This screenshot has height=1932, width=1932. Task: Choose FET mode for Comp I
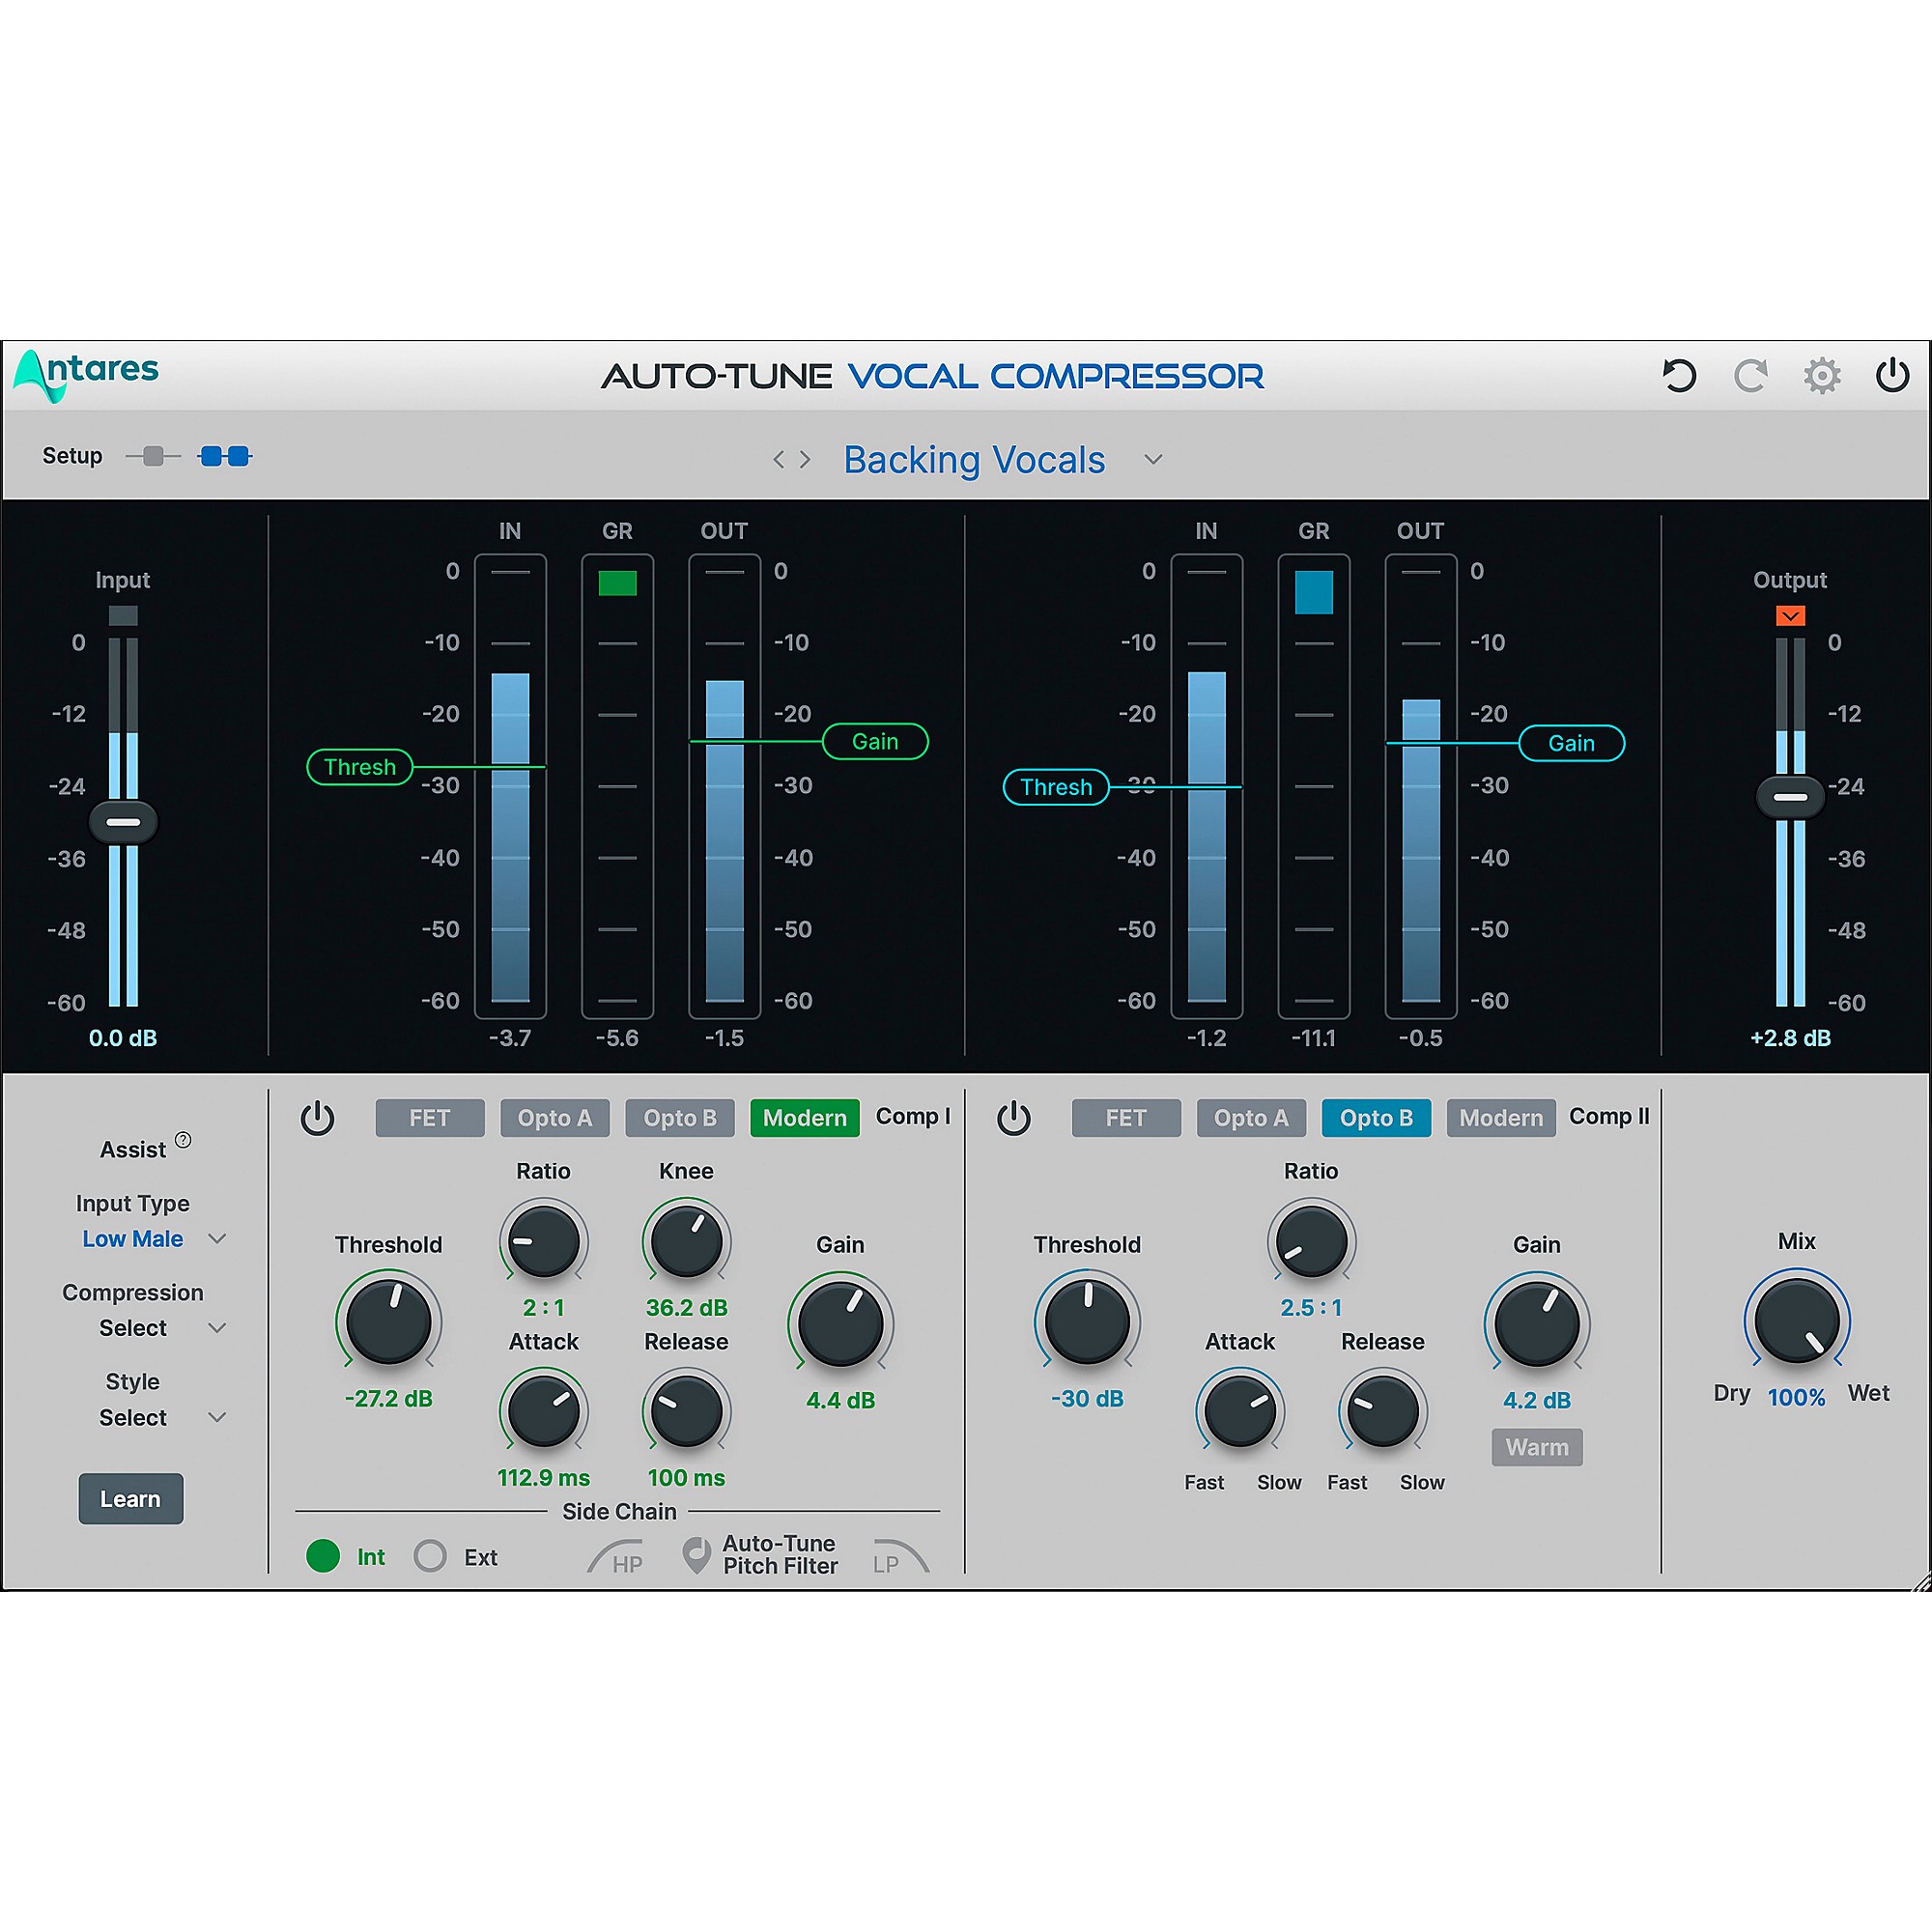430,1118
